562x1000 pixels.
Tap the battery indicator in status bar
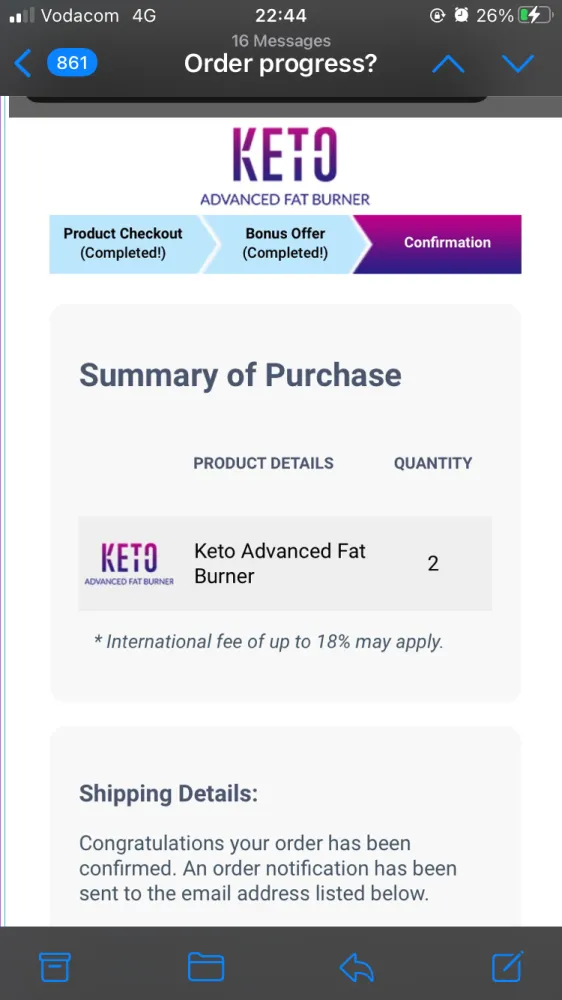pos(535,15)
